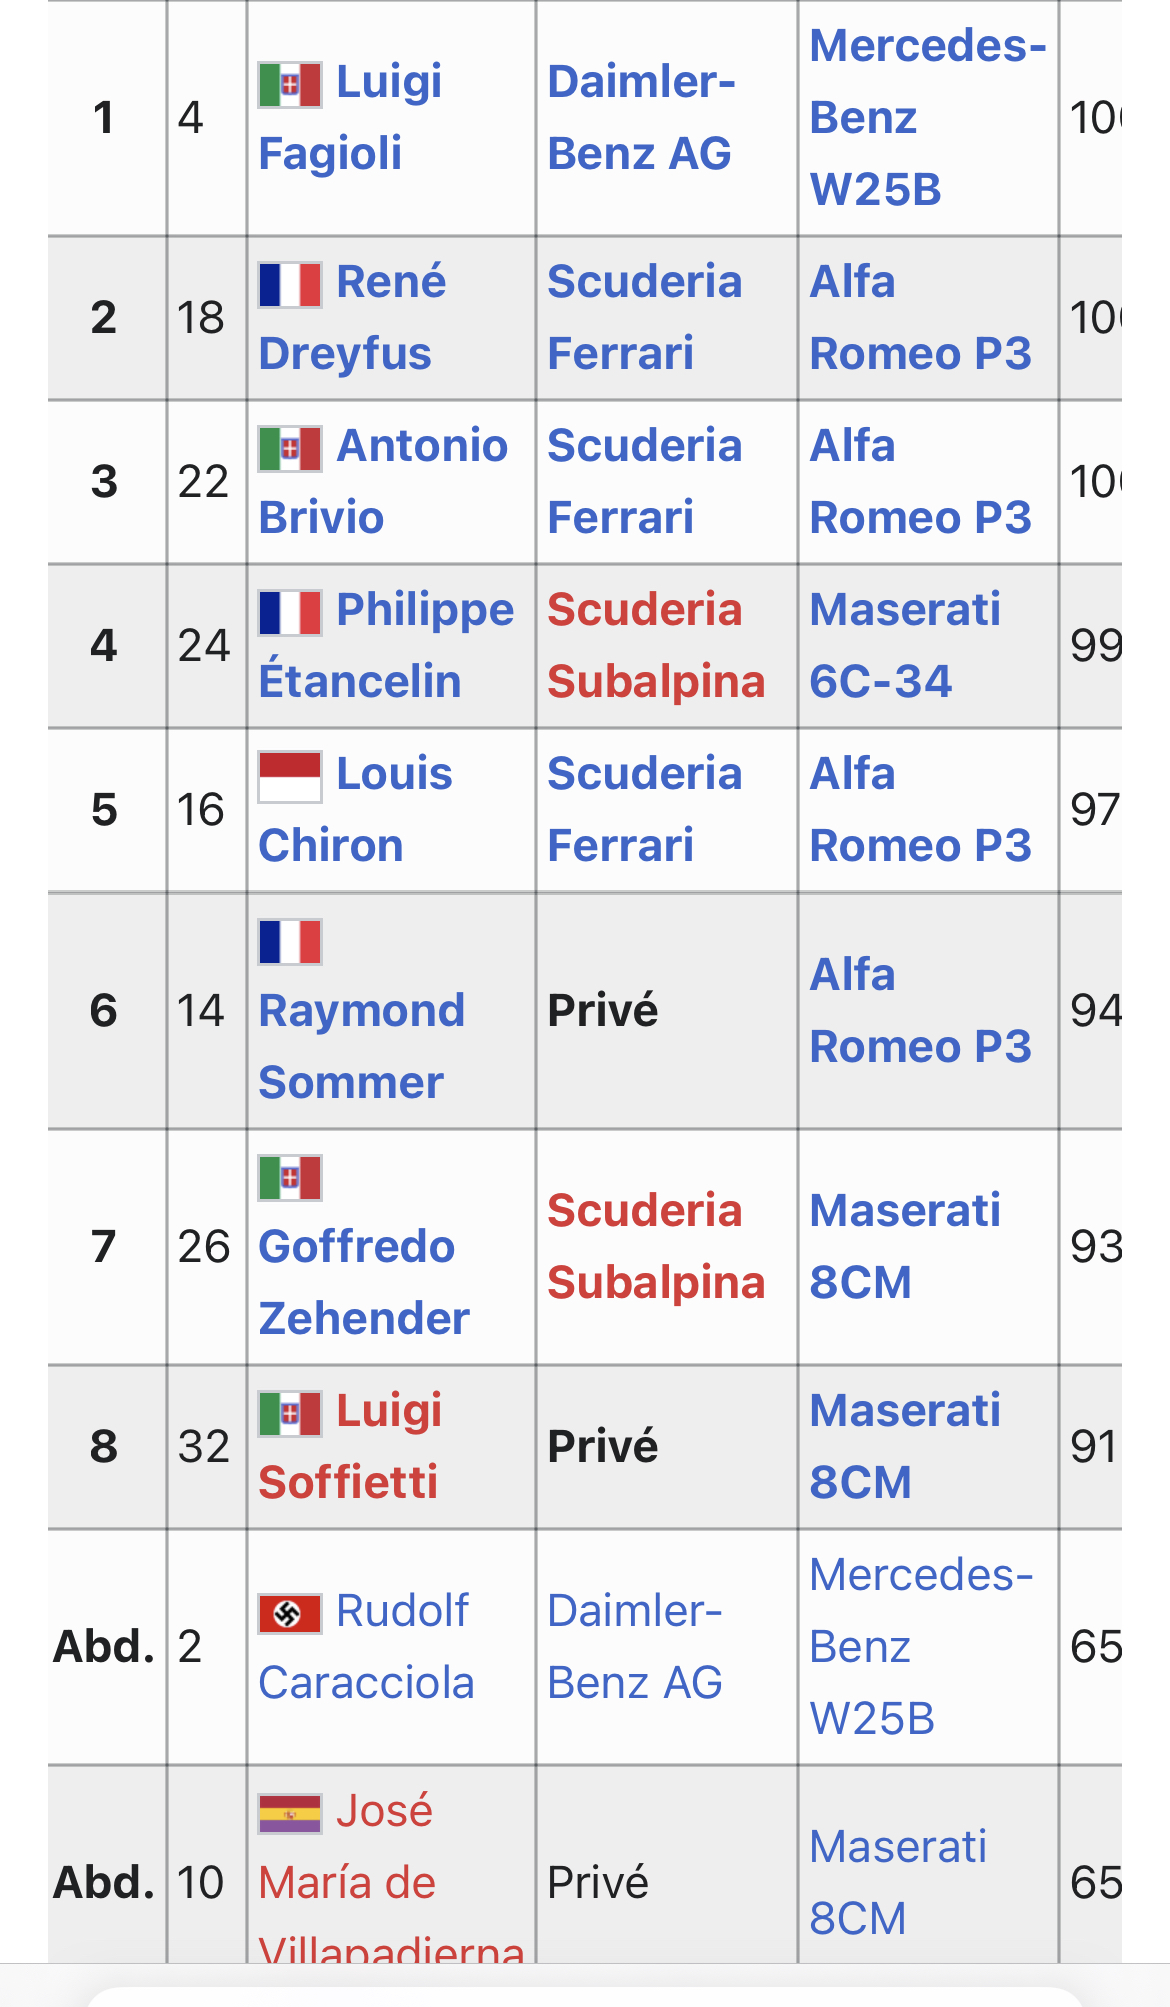Screen dimensions: 1170x2007
Task: Click the Italian flag beside Antonio Brivio
Action: (x=290, y=449)
